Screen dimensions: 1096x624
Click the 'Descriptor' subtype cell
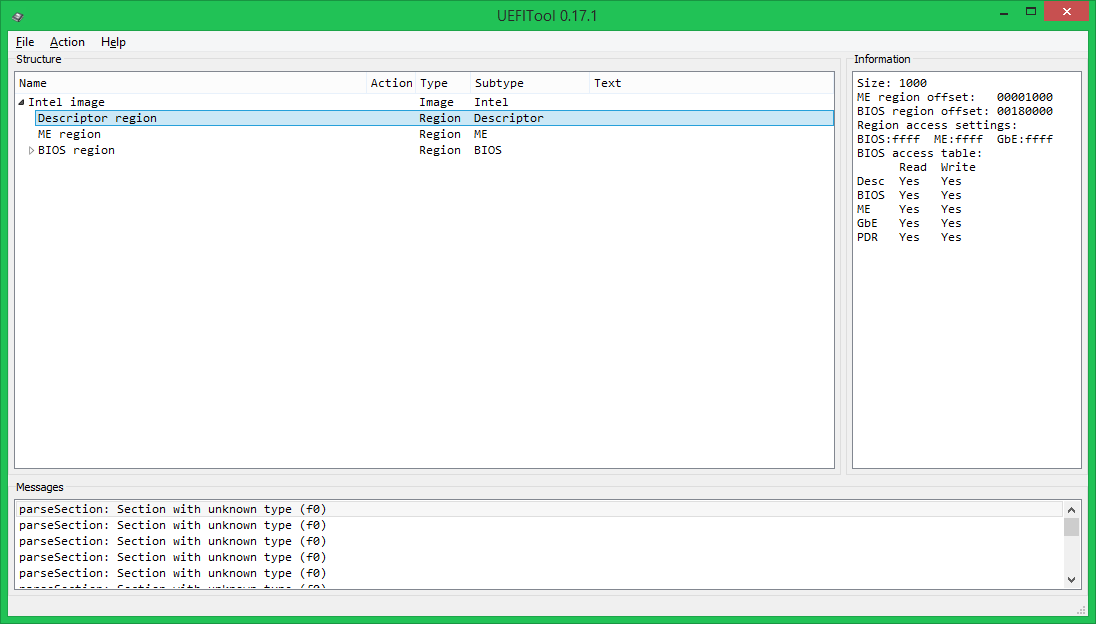pos(509,118)
